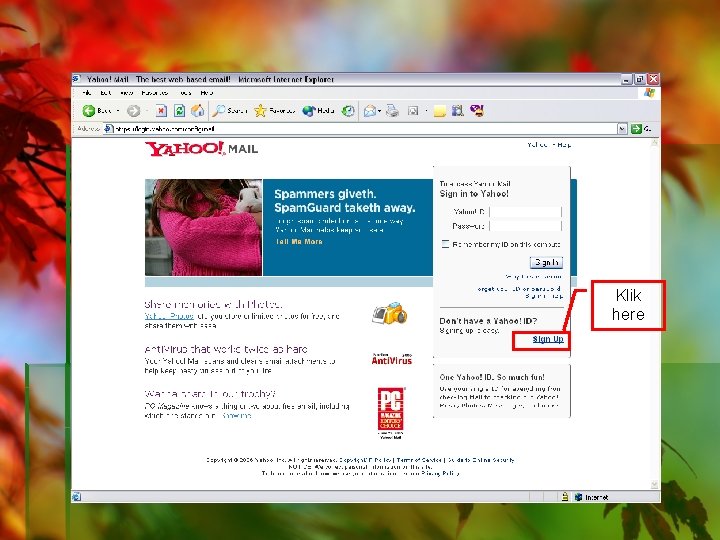Click the Home icon in toolbar

198,111
